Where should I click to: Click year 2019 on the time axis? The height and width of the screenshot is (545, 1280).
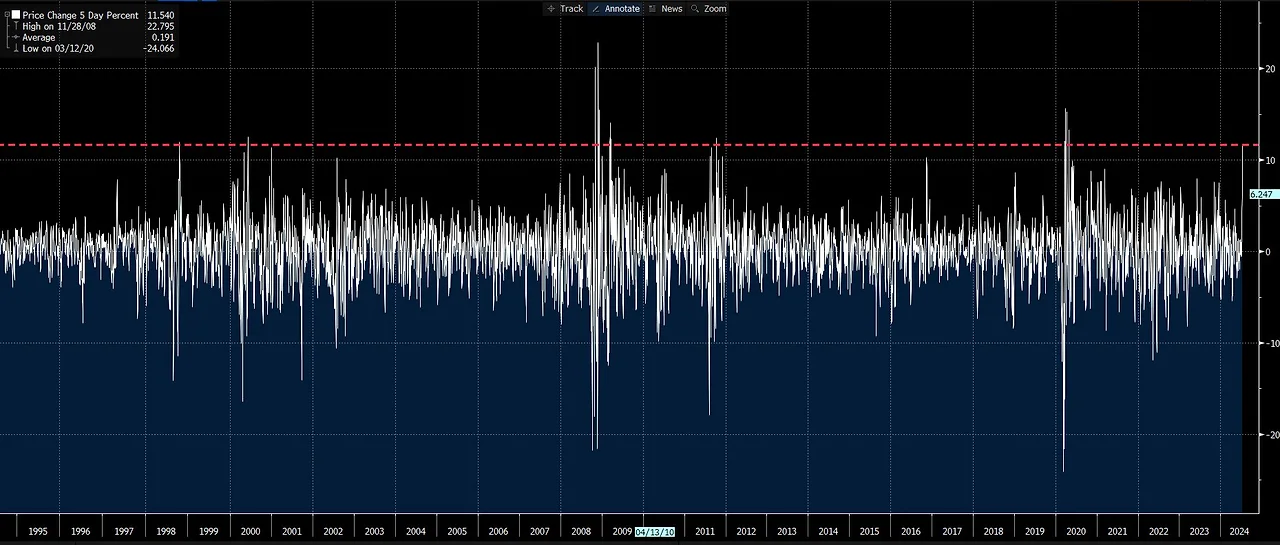point(1035,532)
